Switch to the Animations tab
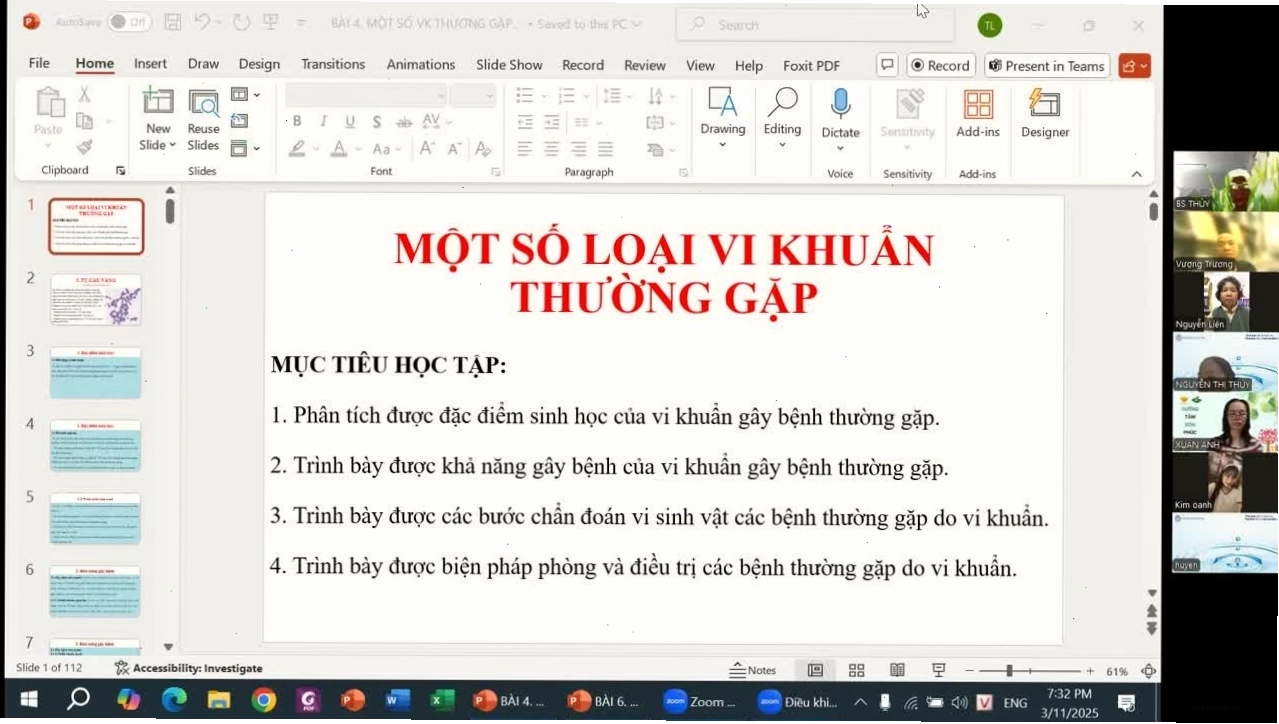Screen dimensions: 1279x724 [x=421, y=64]
